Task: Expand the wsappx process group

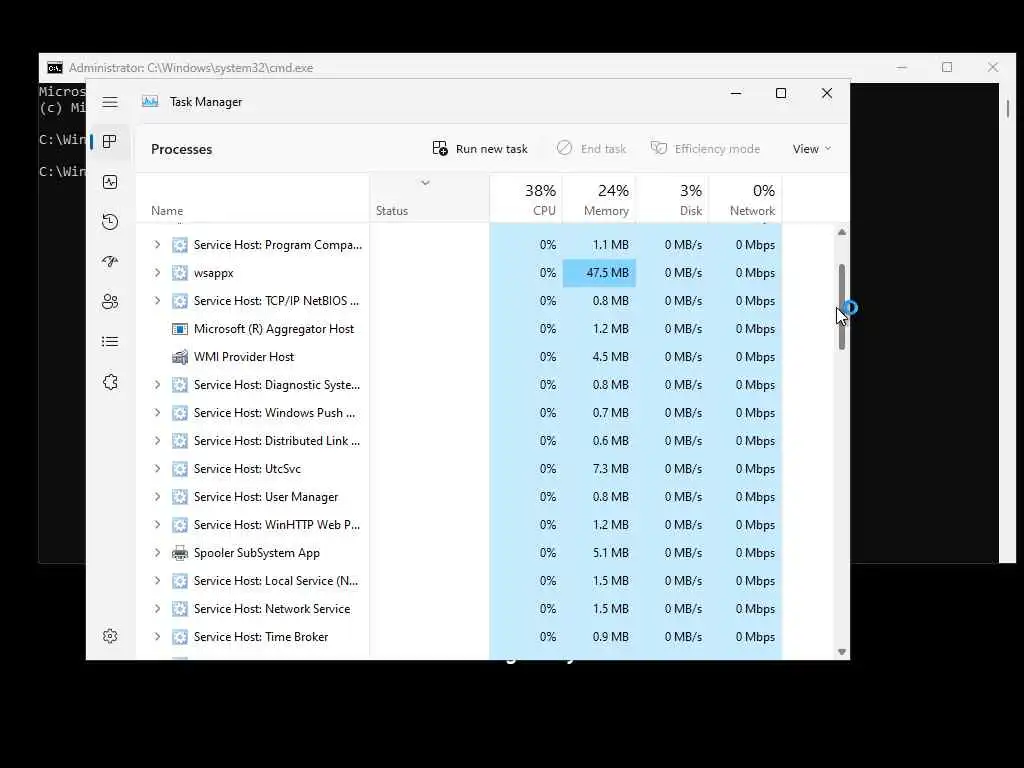Action: pos(157,273)
